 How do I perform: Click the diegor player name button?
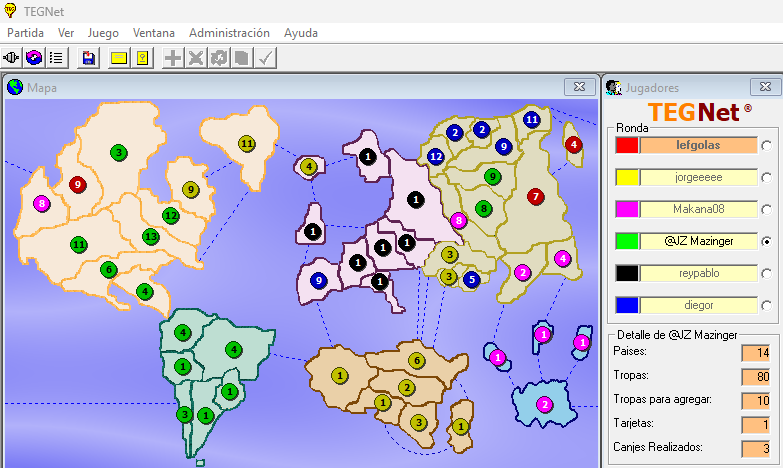[699, 305]
